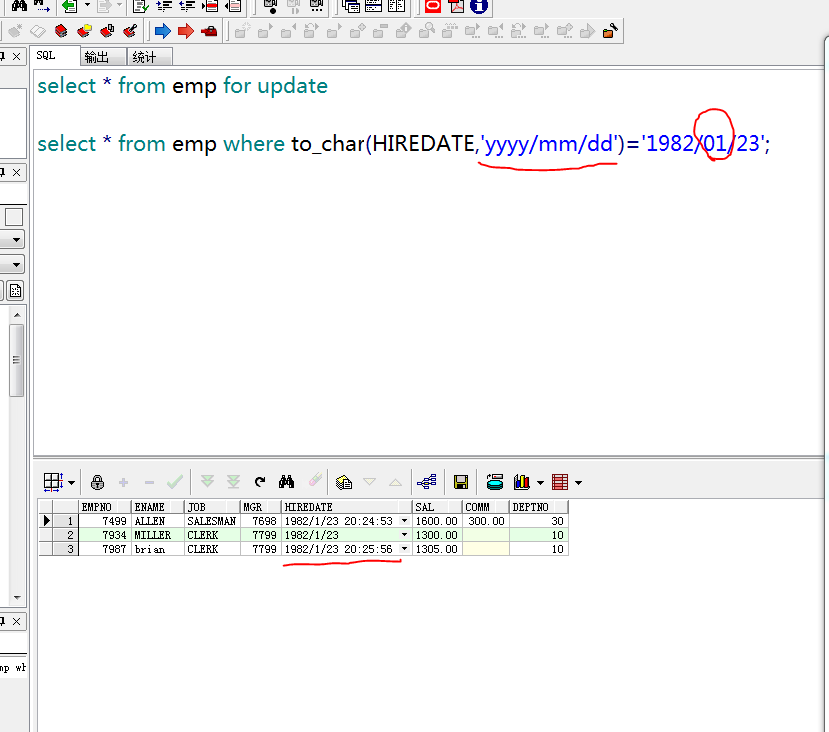Click the small document icon in left panel
This screenshot has height=732, width=829.
[15, 291]
